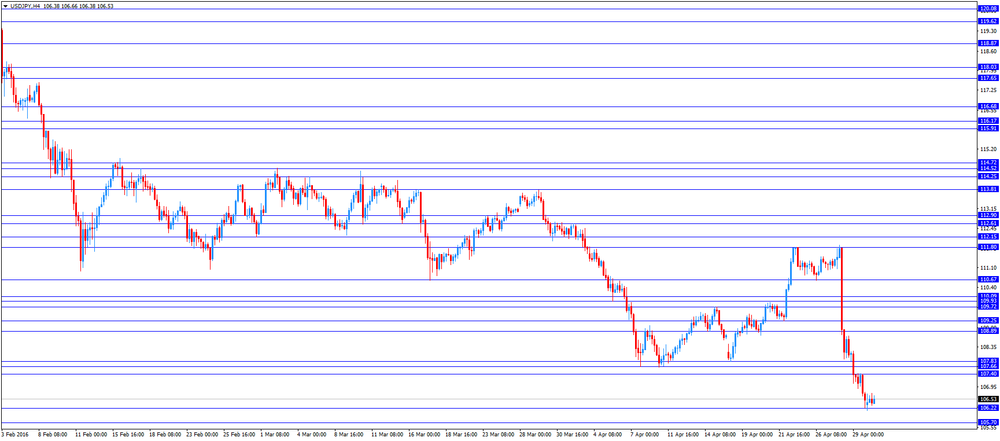Click the 7 Apr 00:00 time axis label
The height and width of the screenshot is (441, 1000).
647,435
